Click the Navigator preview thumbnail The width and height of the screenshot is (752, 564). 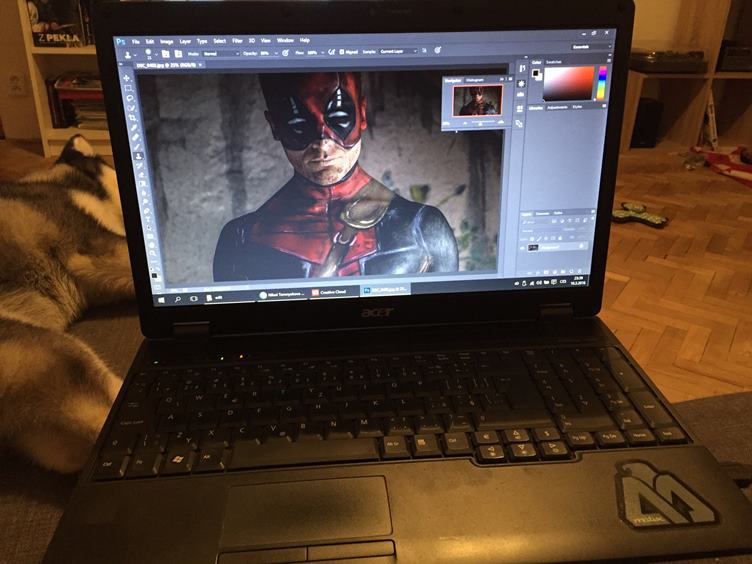tap(477, 100)
